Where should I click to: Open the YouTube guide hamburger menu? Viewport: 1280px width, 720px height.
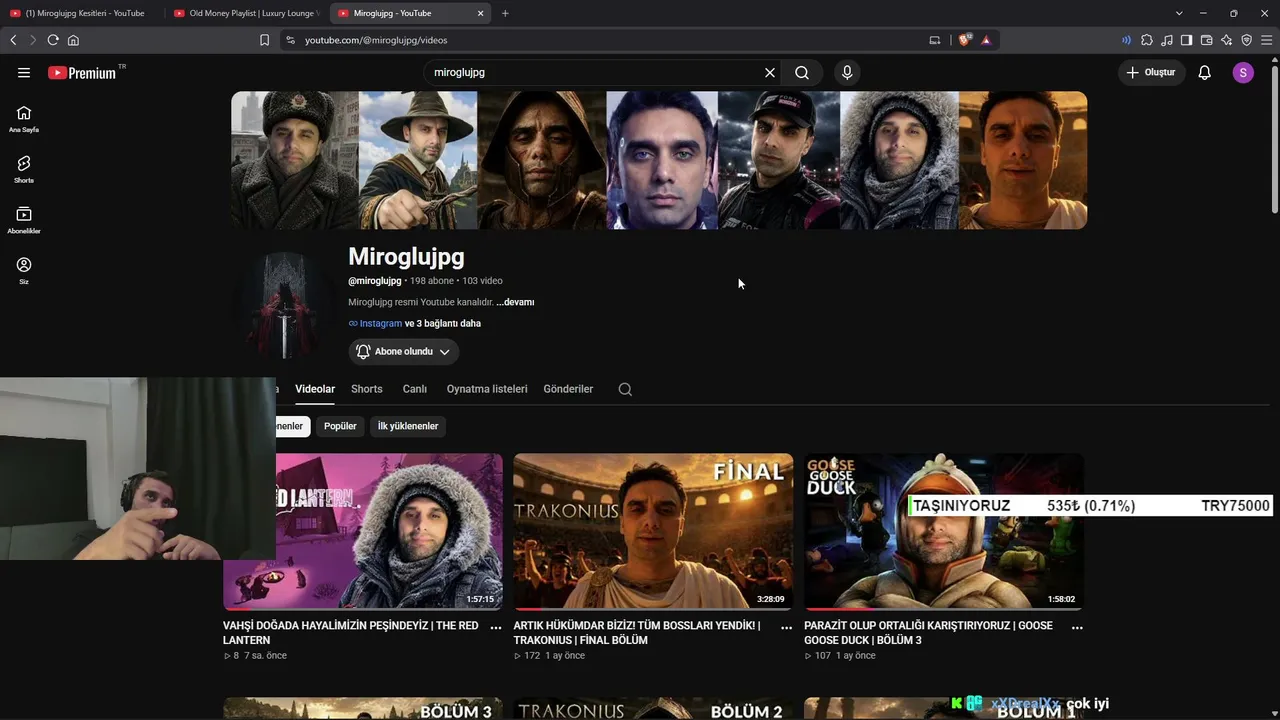click(x=24, y=73)
